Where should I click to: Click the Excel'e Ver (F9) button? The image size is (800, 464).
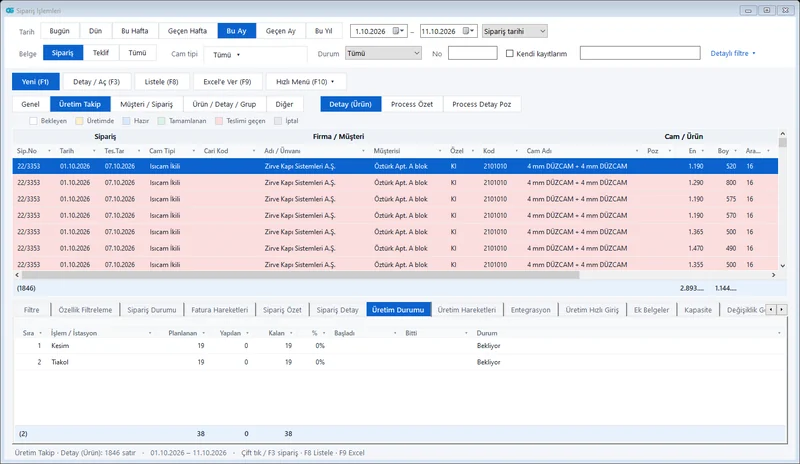[227, 82]
